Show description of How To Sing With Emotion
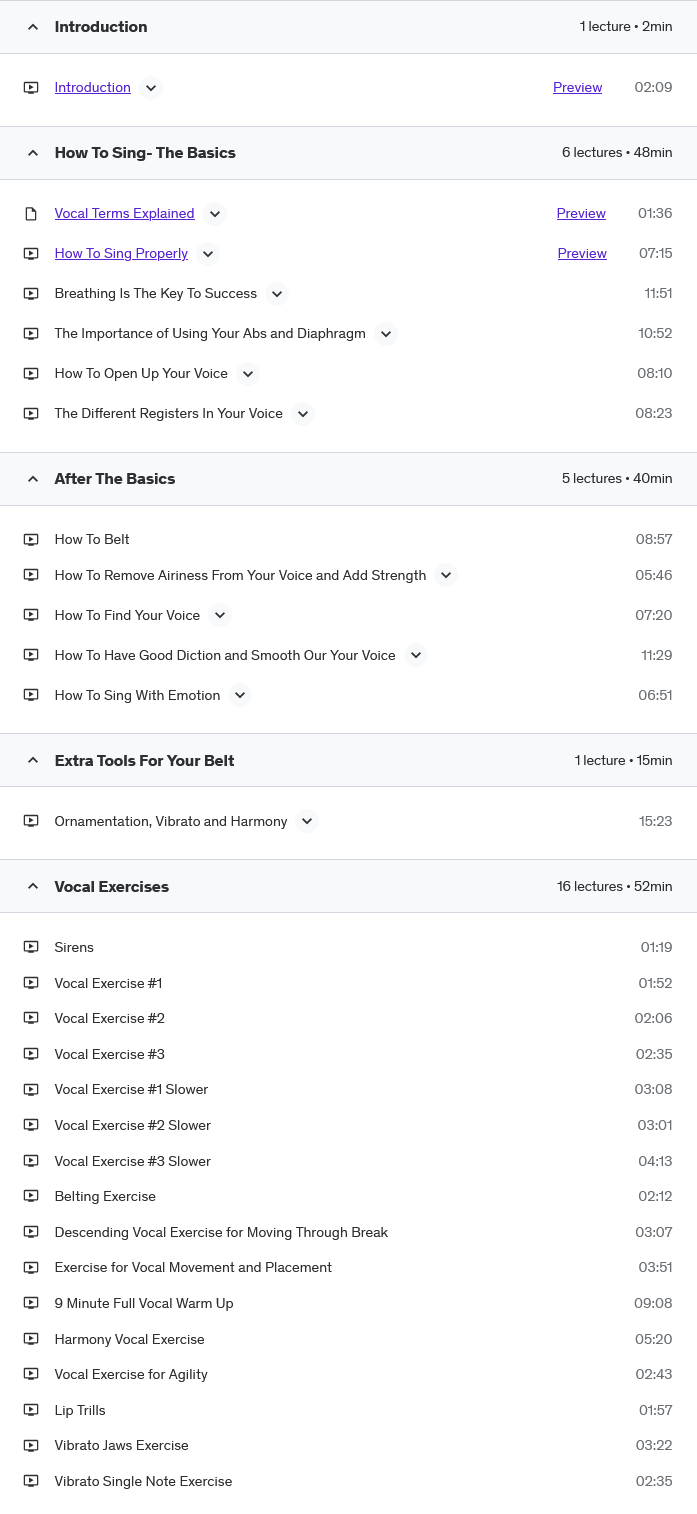This screenshot has width=697, height=1514. pos(239,696)
